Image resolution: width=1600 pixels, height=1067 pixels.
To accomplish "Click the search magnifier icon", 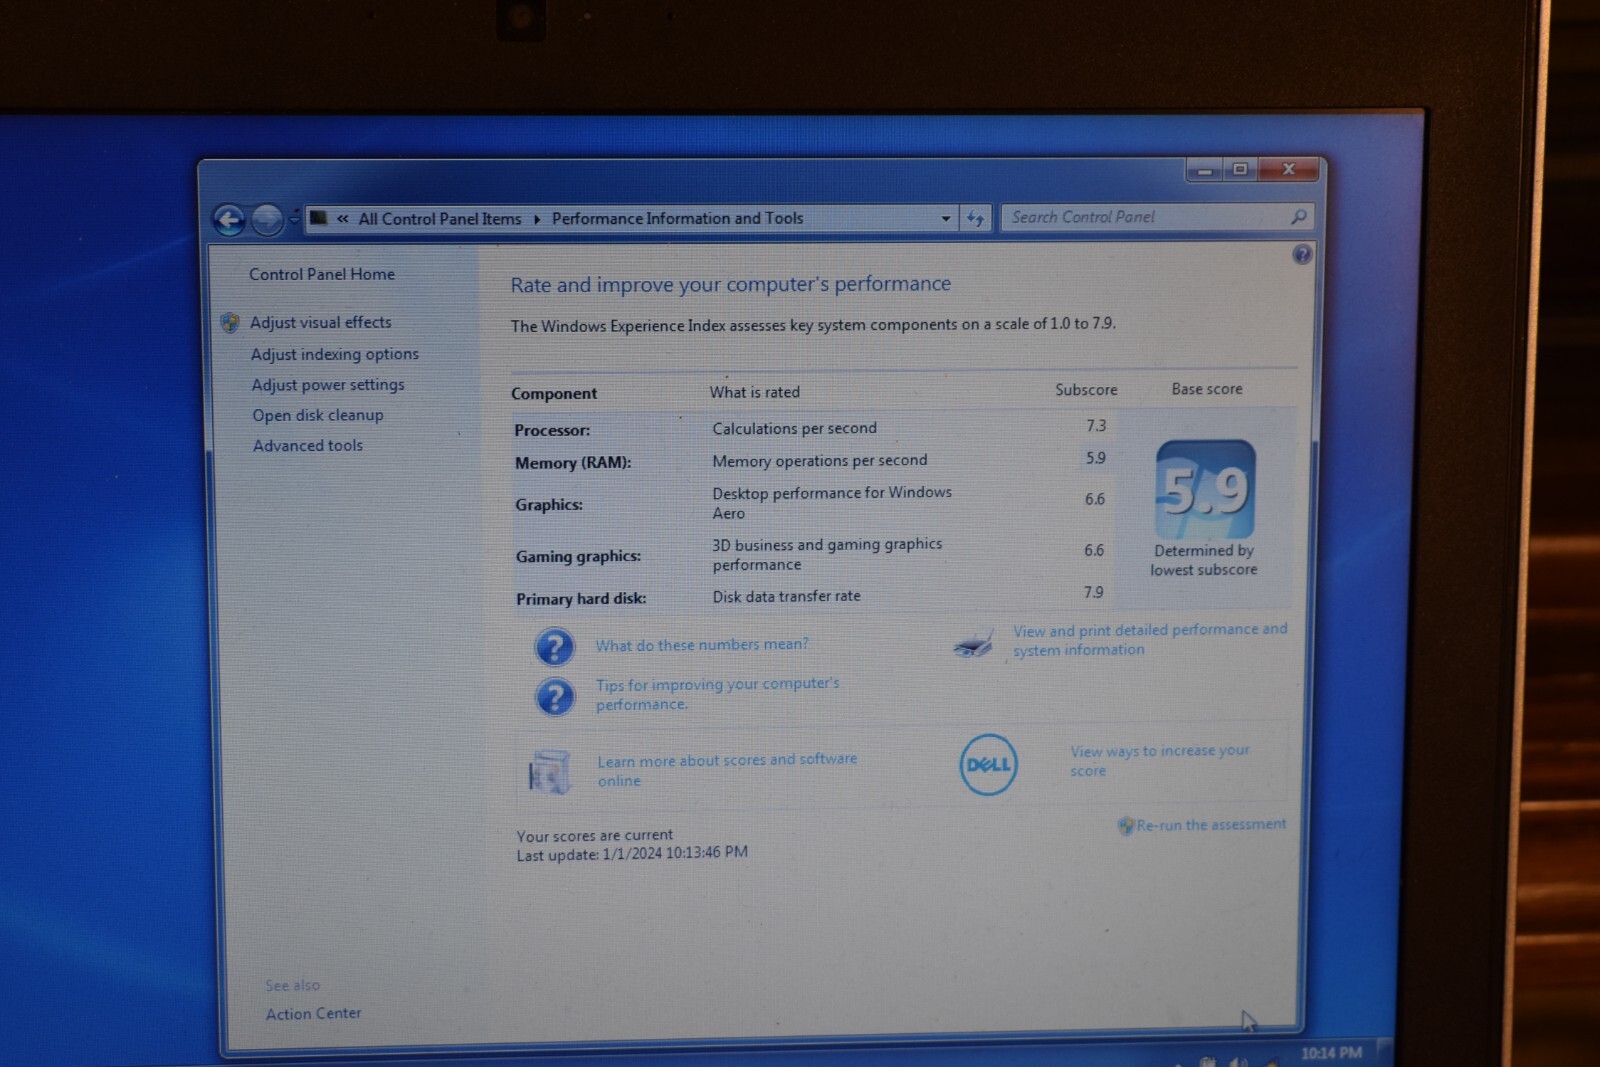I will (x=1298, y=216).
